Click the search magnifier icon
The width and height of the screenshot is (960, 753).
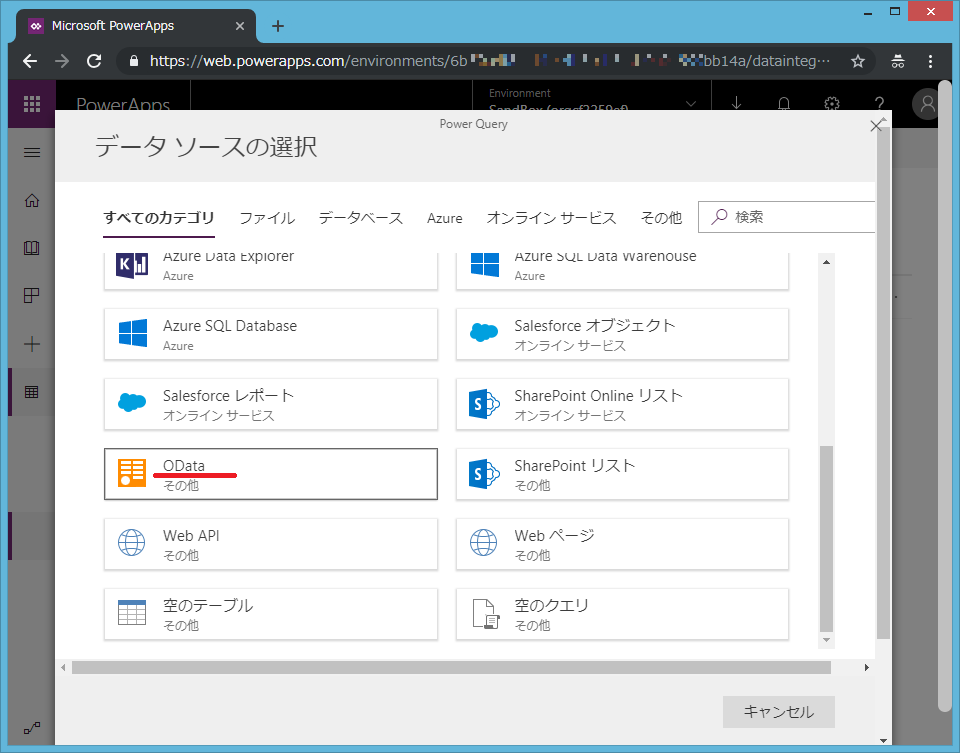pos(719,217)
